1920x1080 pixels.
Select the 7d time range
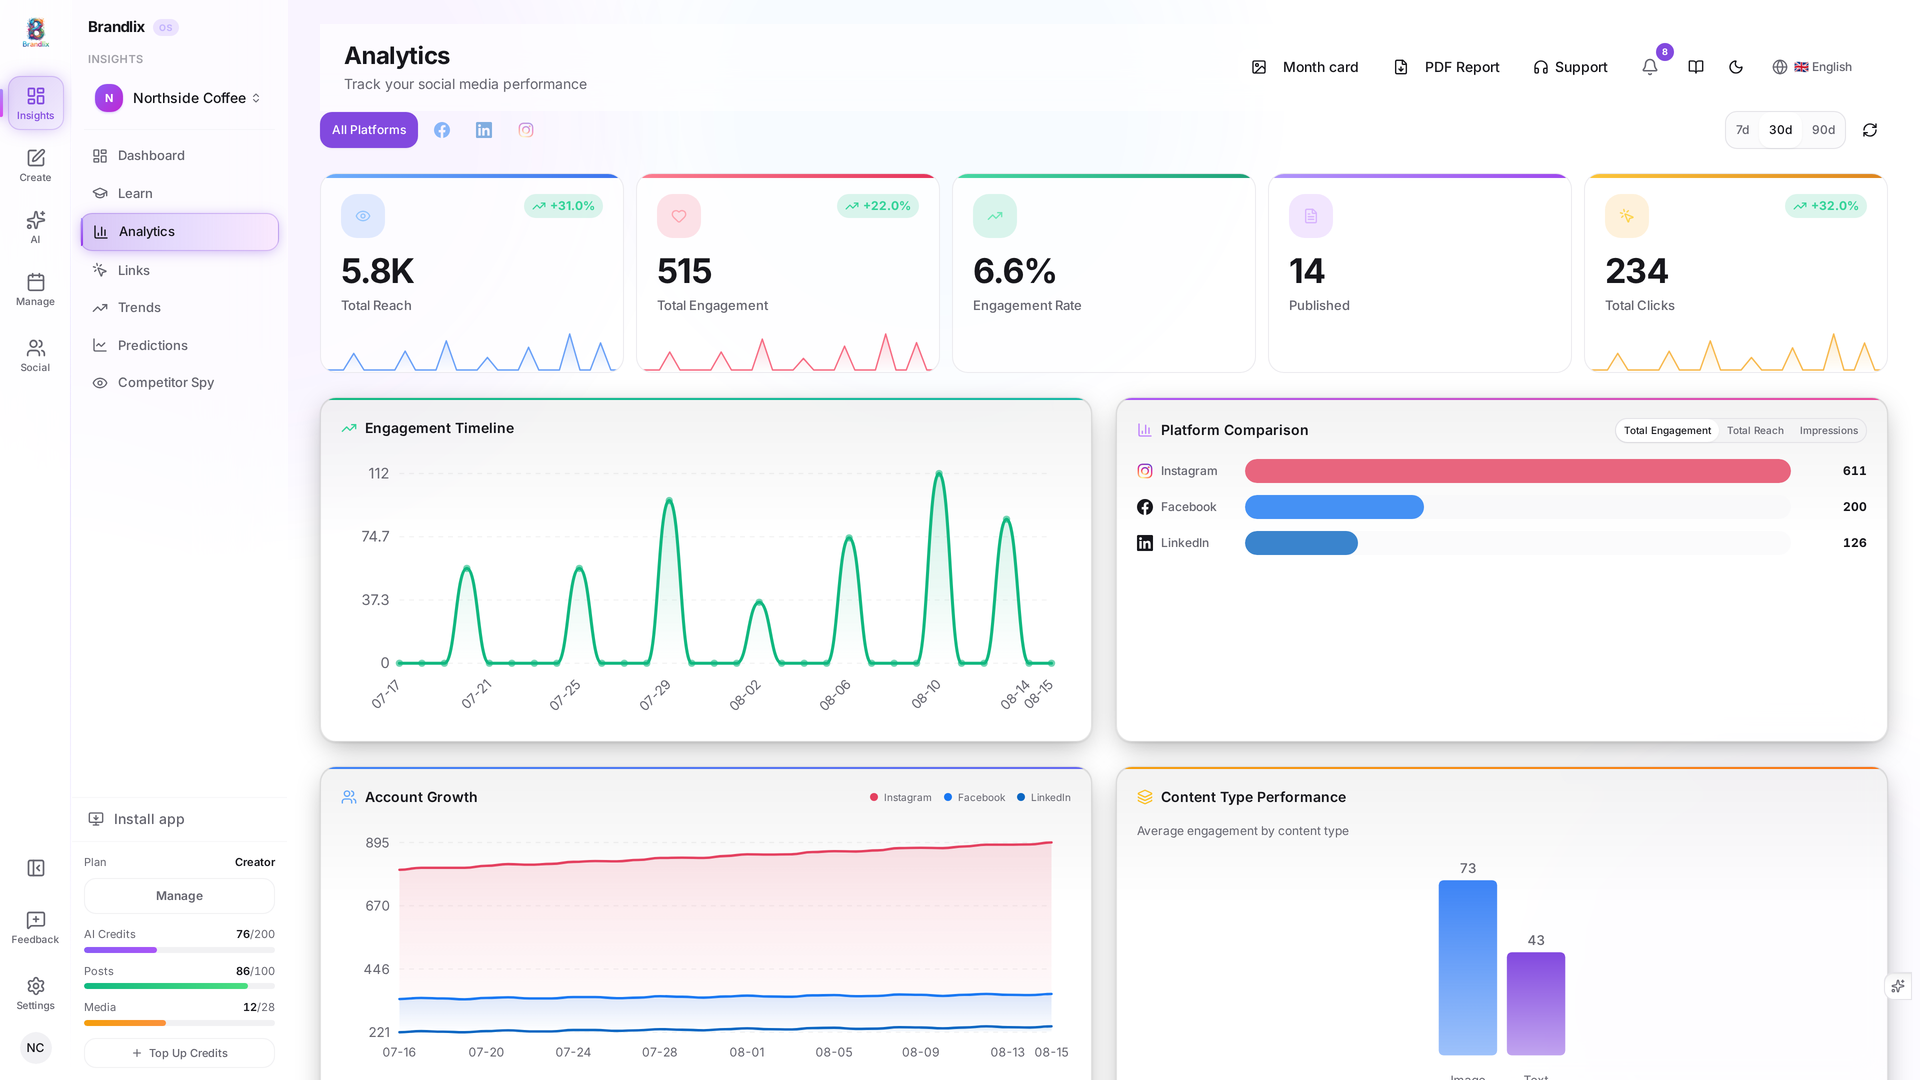click(x=1743, y=130)
